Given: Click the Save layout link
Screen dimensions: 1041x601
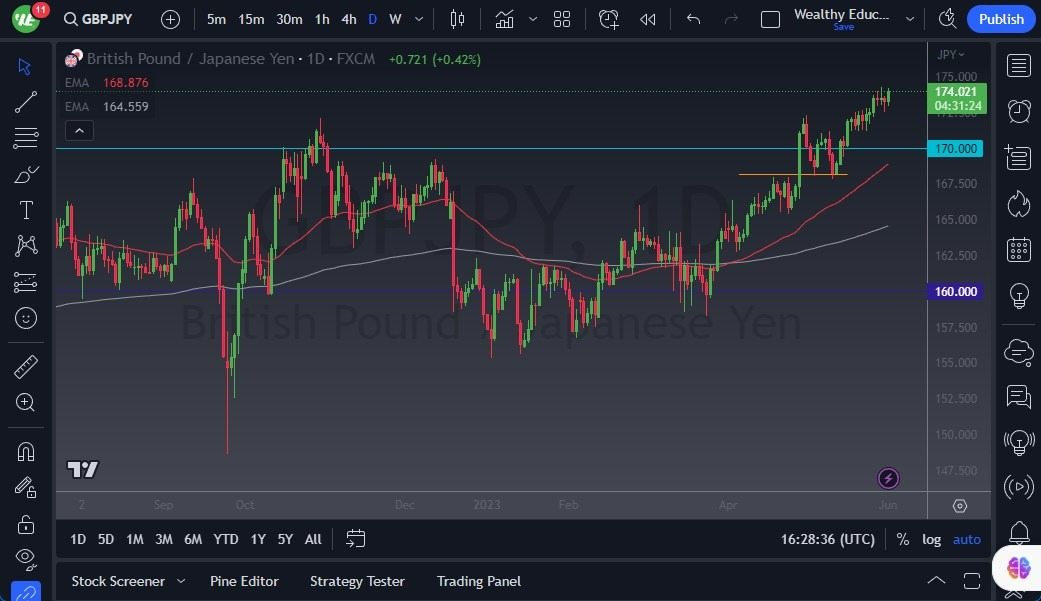Looking at the screenshot, I should (843, 27).
